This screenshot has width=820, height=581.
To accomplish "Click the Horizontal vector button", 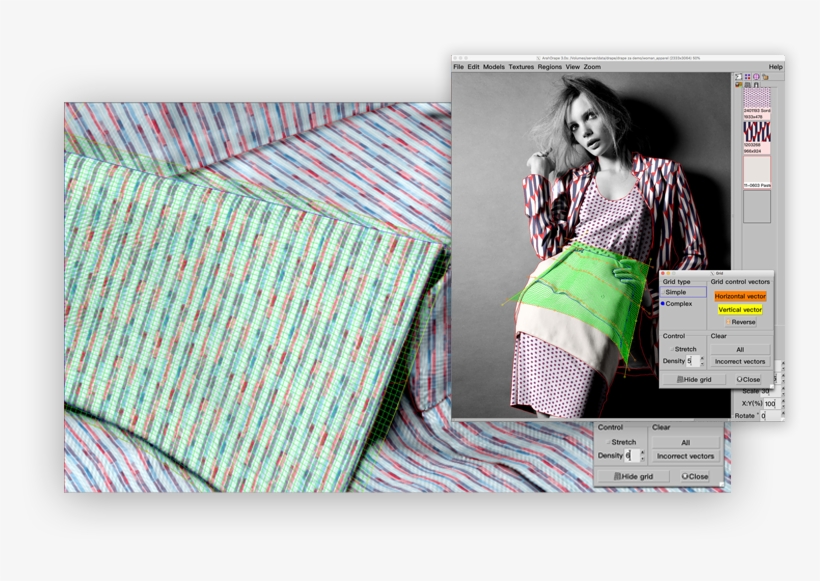I will point(740,296).
